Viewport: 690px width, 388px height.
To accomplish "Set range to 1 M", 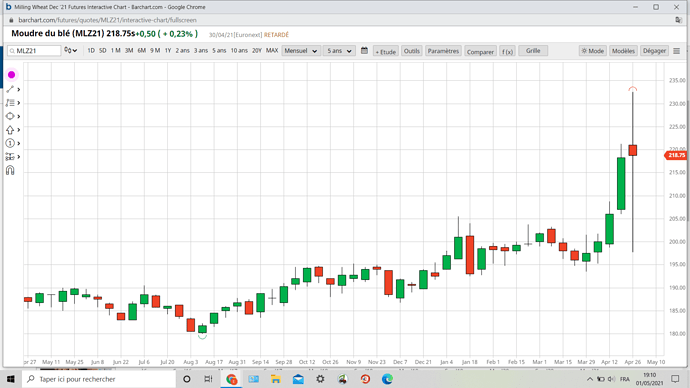I will 116,51.
